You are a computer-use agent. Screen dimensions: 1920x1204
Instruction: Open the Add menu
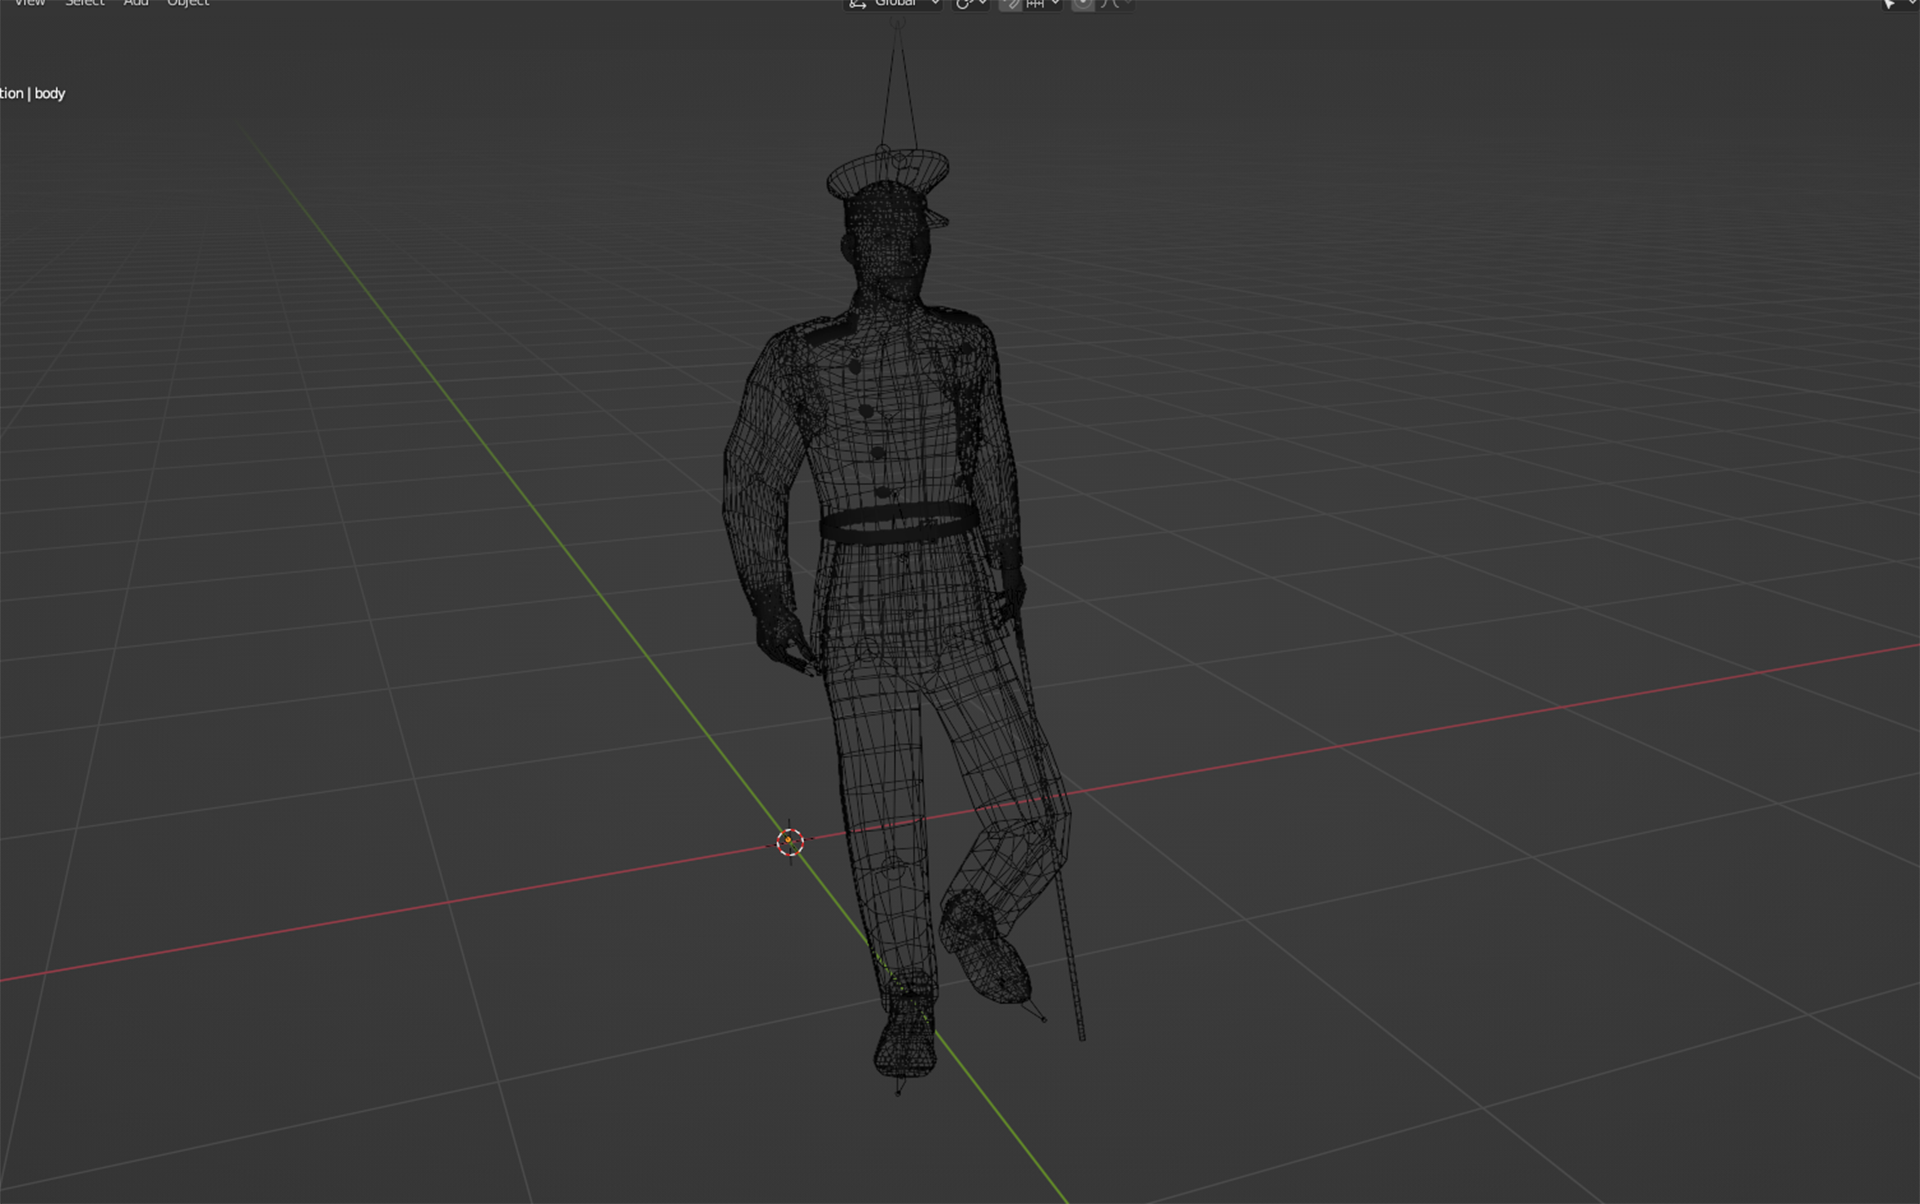(x=136, y=3)
